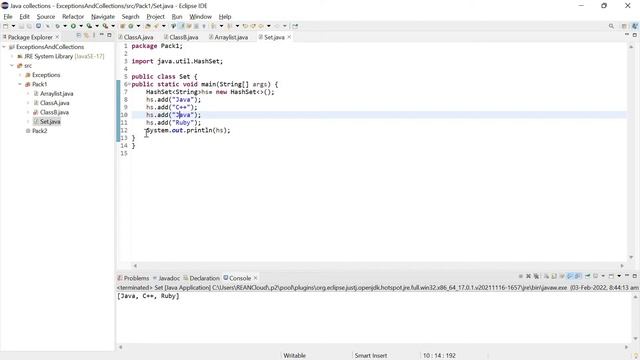Open the External Tools dropdown arrow
The image size is (640, 360).
(x=113, y=26)
